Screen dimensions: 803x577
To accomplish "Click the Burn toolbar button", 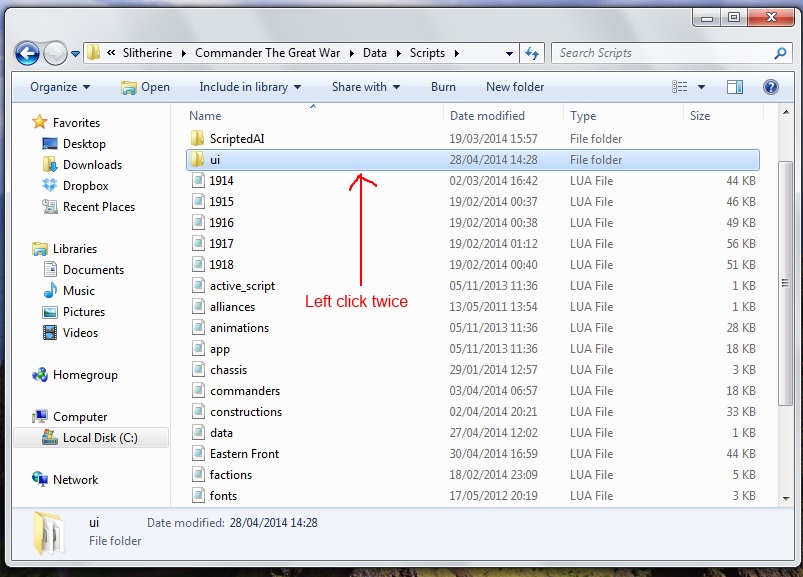I will [443, 87].
